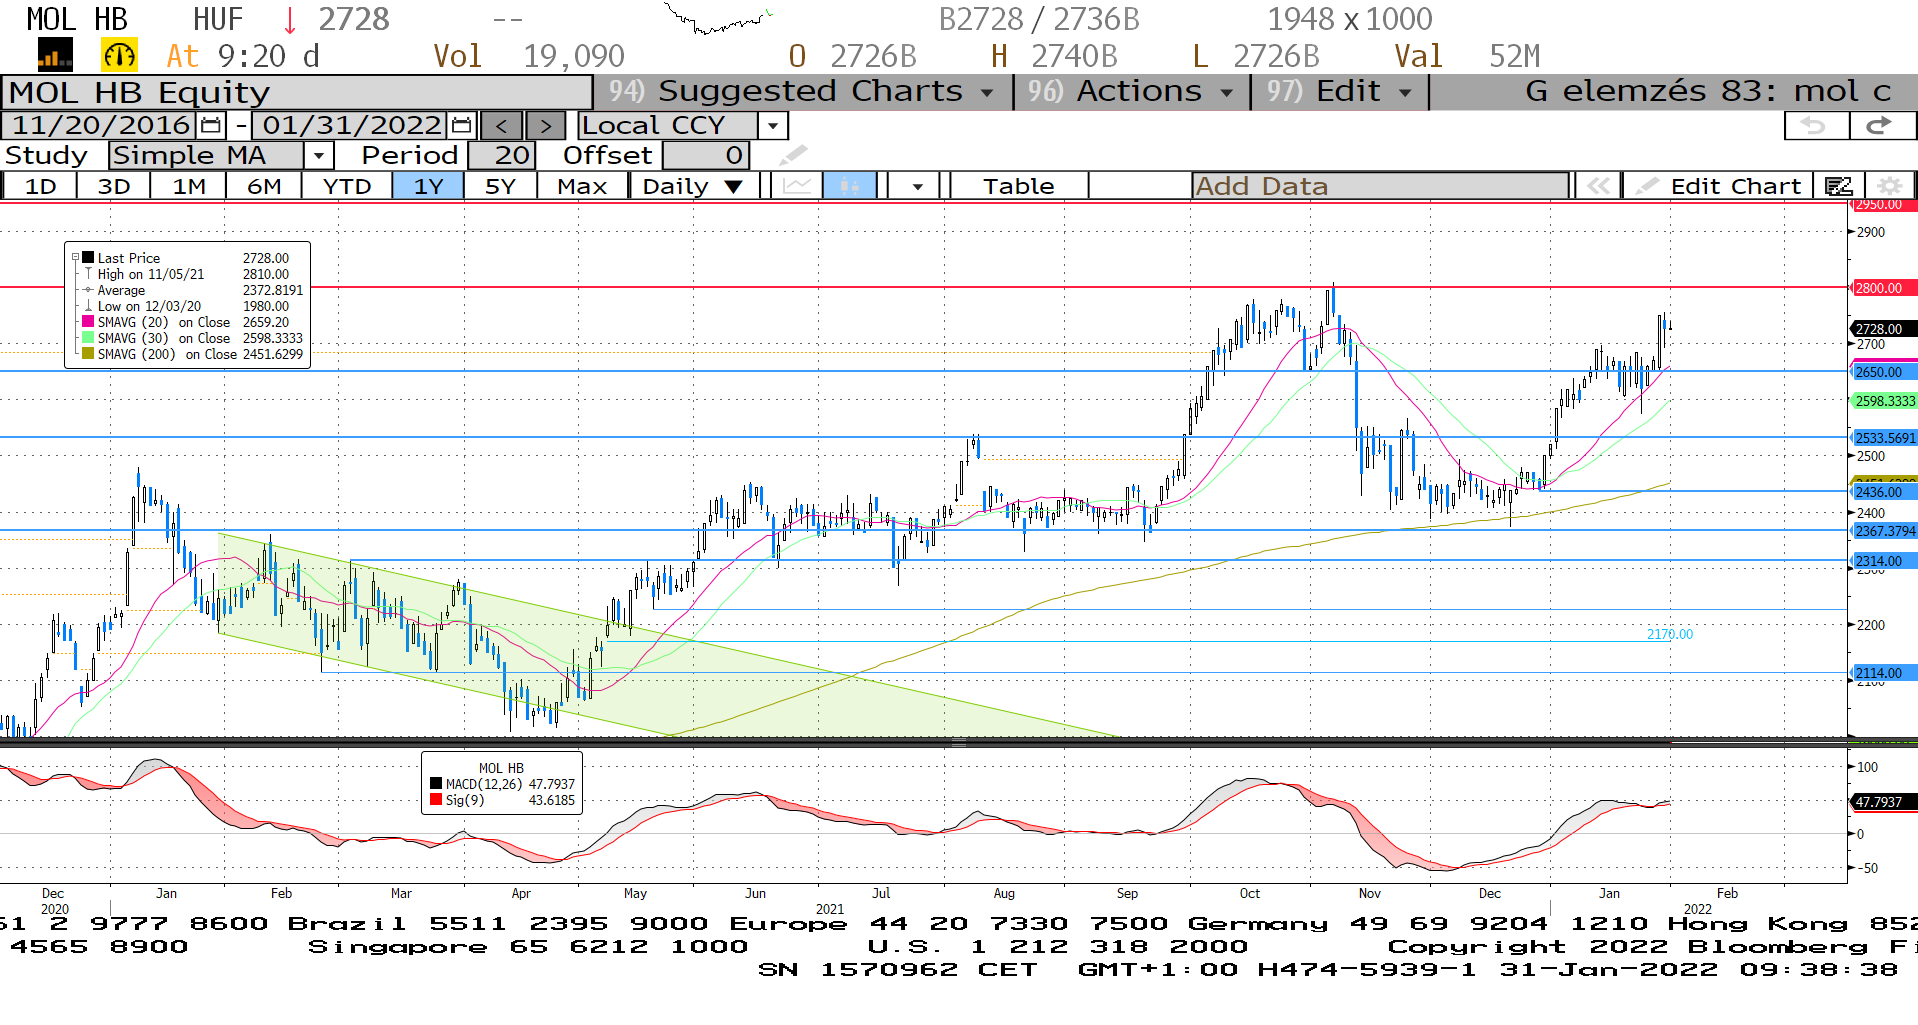
Task: Open chart settings gear
Action: point(1889,186)
